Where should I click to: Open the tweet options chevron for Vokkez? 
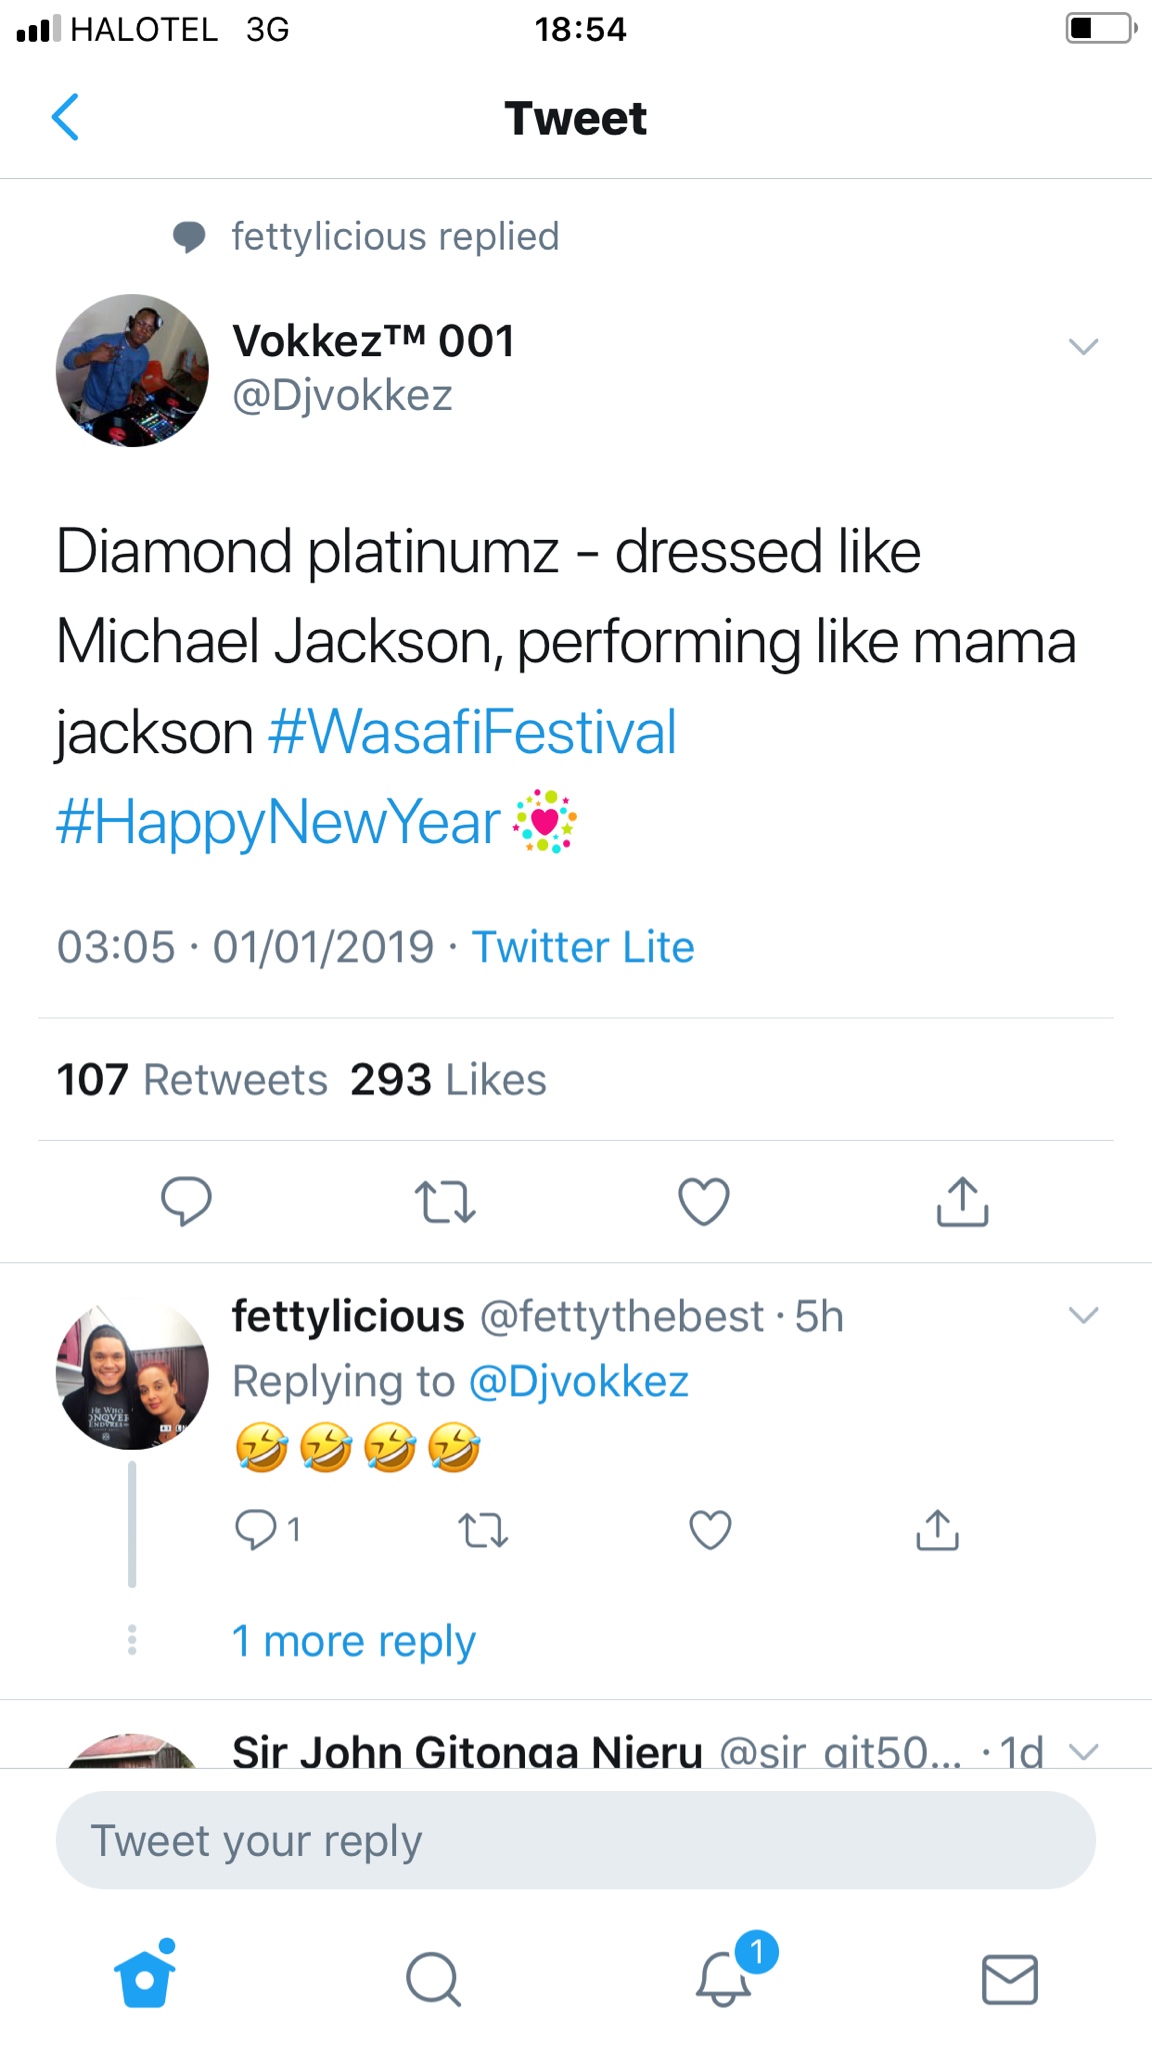[1083, 347]
